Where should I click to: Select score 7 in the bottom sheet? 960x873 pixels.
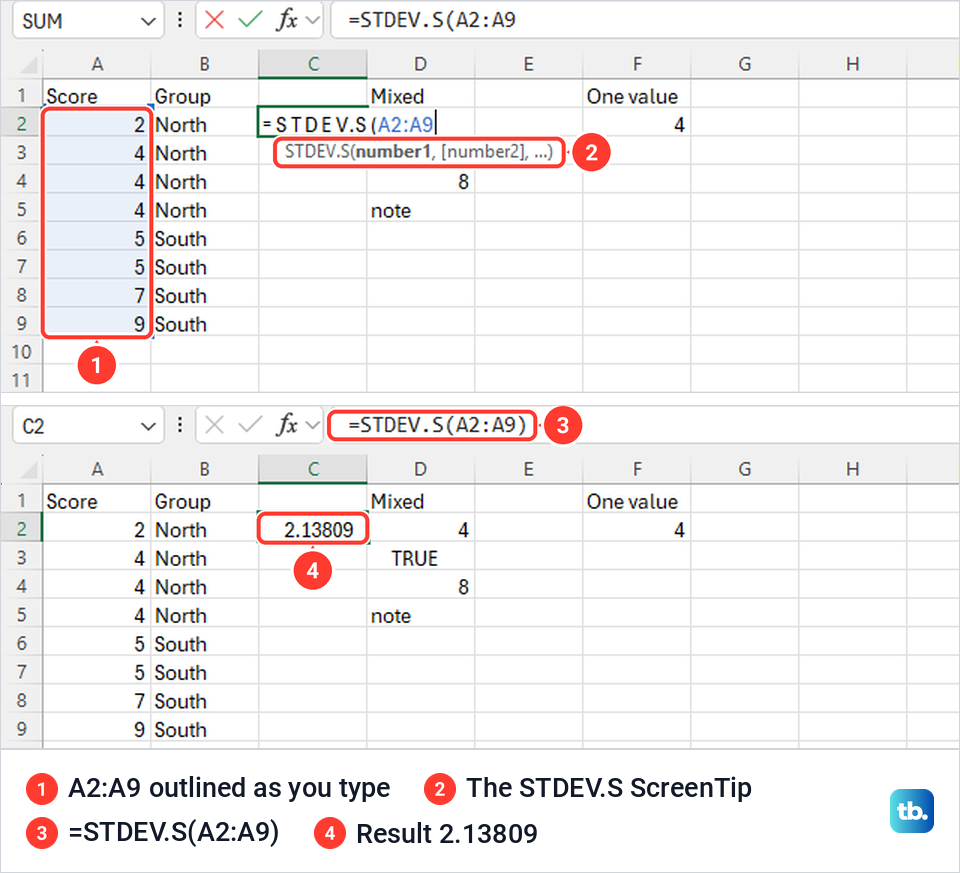pyautogui.click(x=97, y=701)
